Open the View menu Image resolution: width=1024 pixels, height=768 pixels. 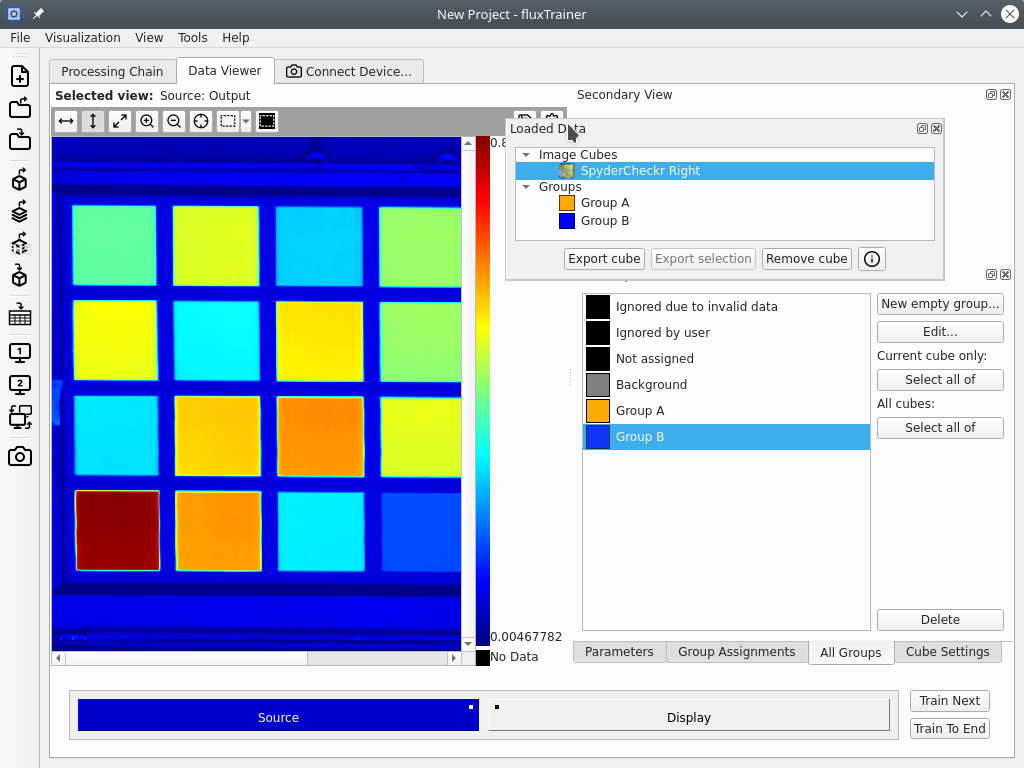149,38
